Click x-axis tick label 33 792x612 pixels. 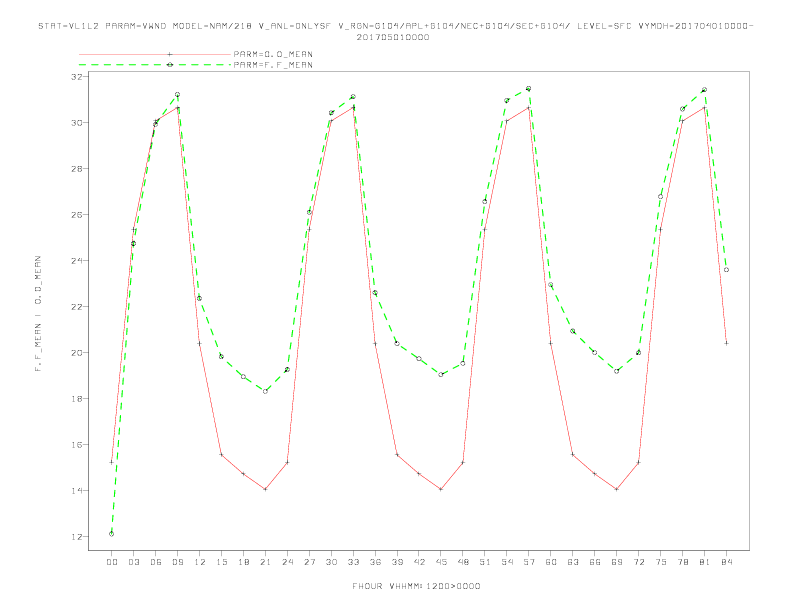click(x=353, y=562)
